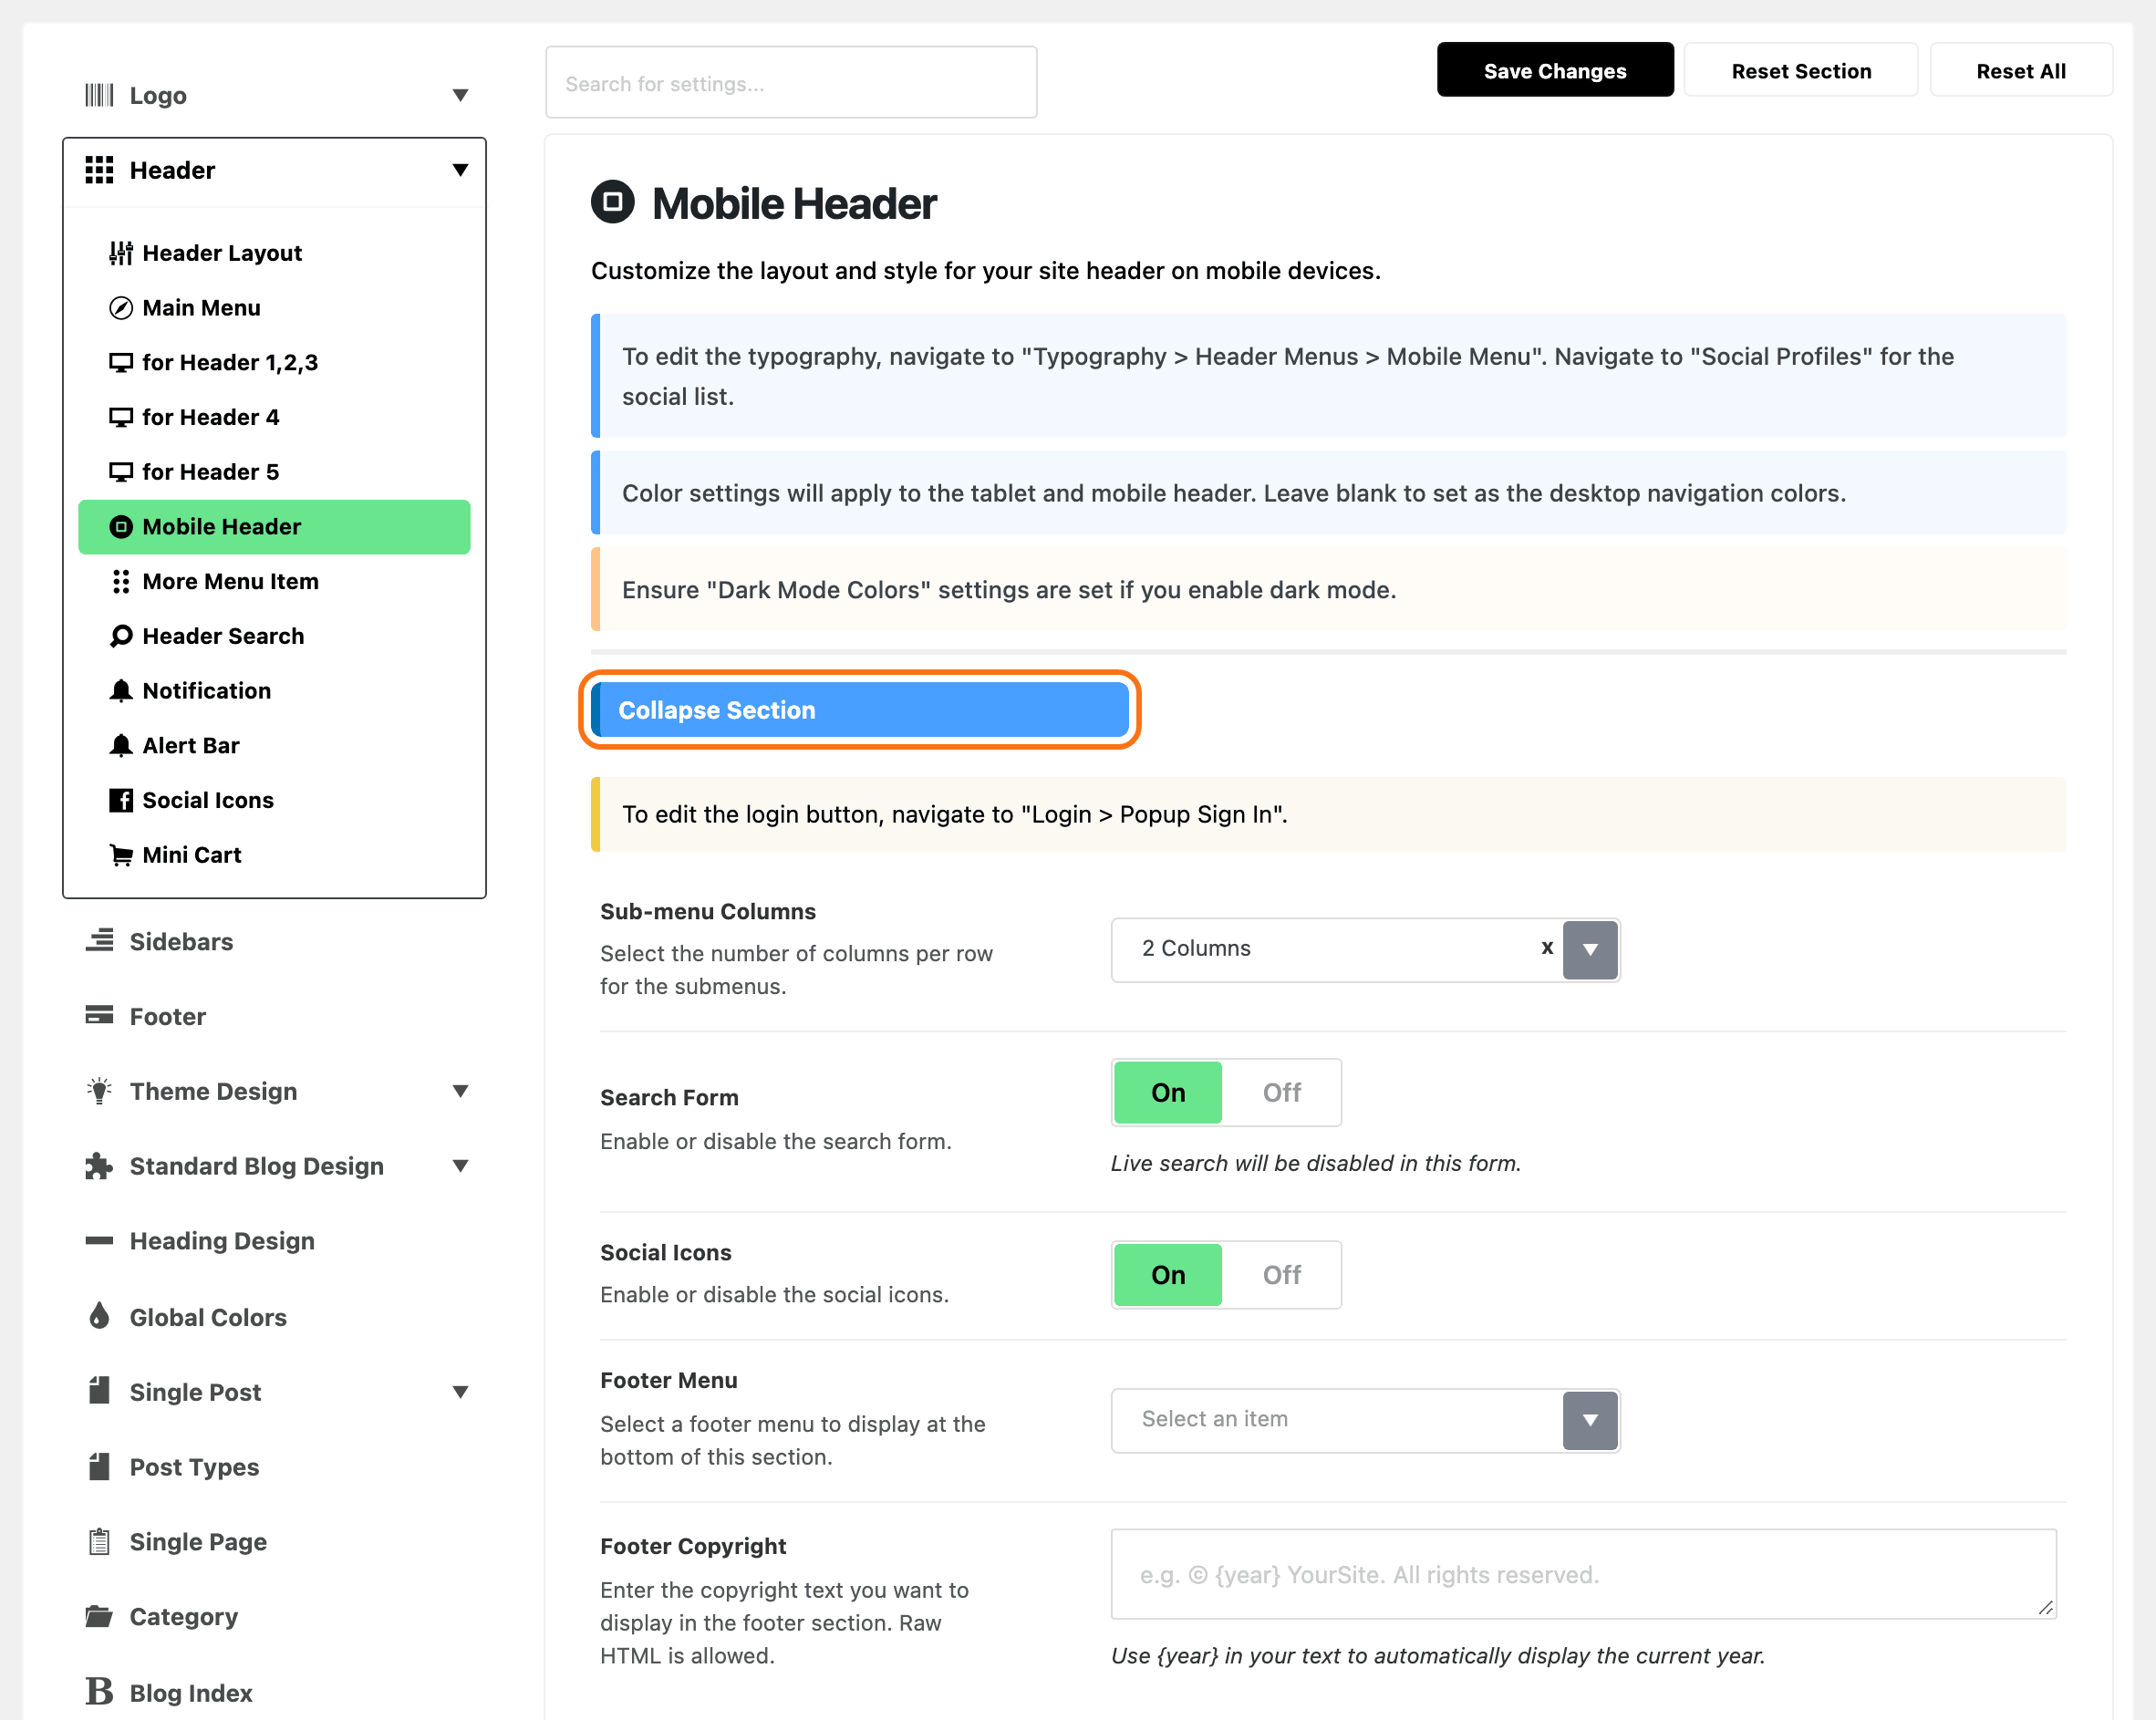The image size is (2156, 1720).
Task: Click the Standard Blog Design puzzle icon
Action: (99, 1166)
